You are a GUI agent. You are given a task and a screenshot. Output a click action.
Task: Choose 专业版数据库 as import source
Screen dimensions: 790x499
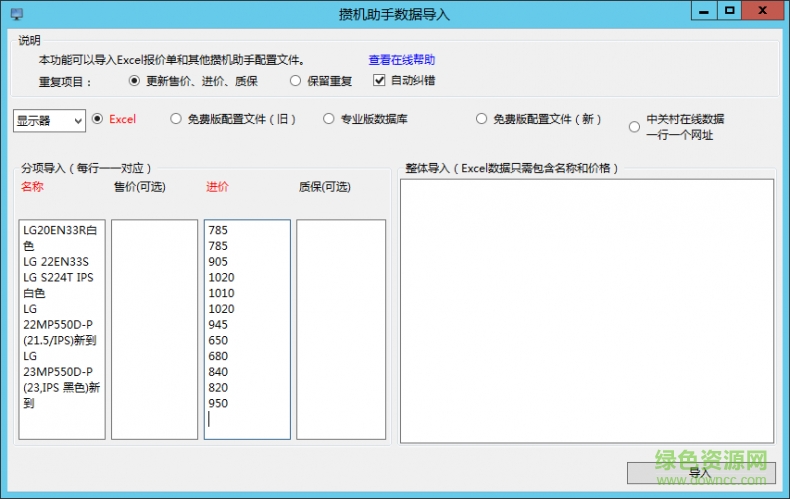(329, 119)
